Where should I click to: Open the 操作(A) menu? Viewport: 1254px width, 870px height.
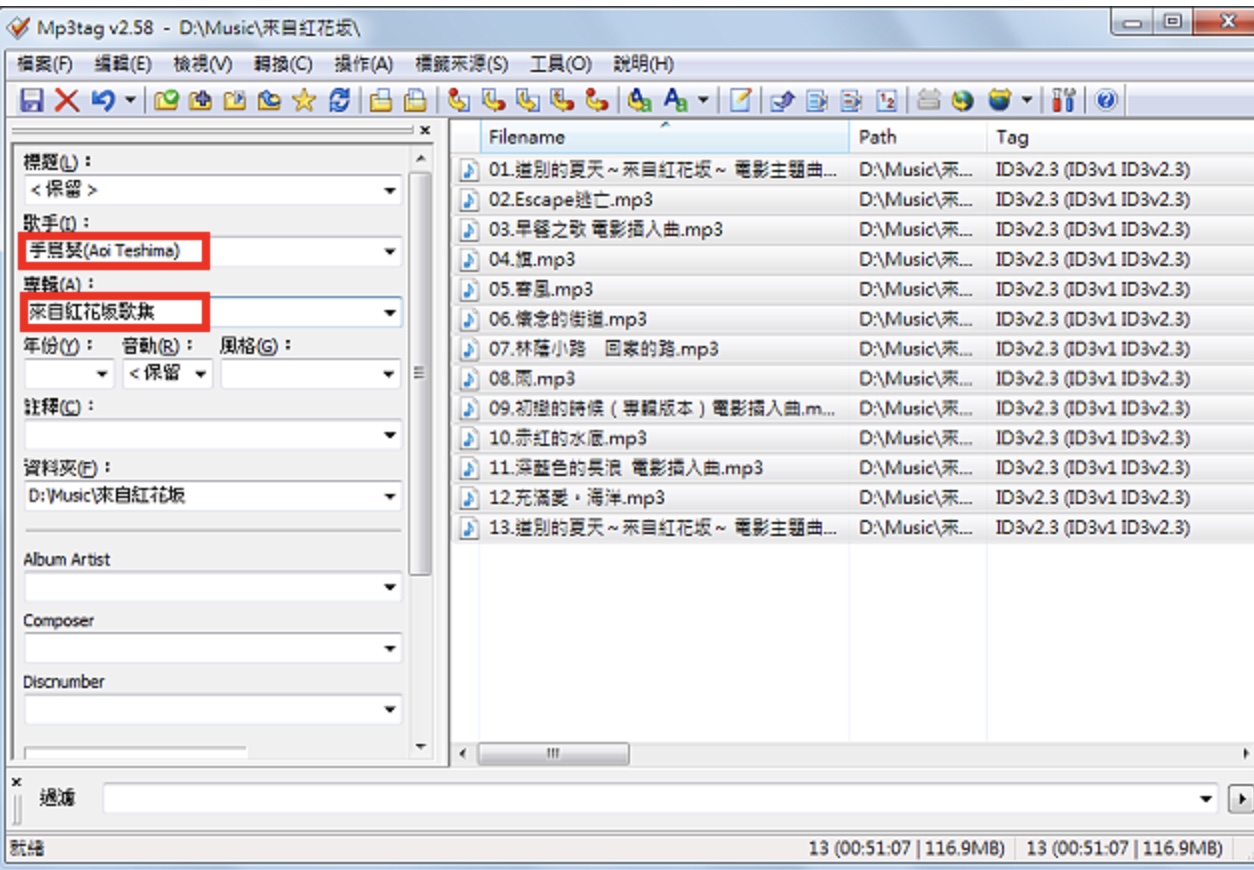tap(363, 64)
